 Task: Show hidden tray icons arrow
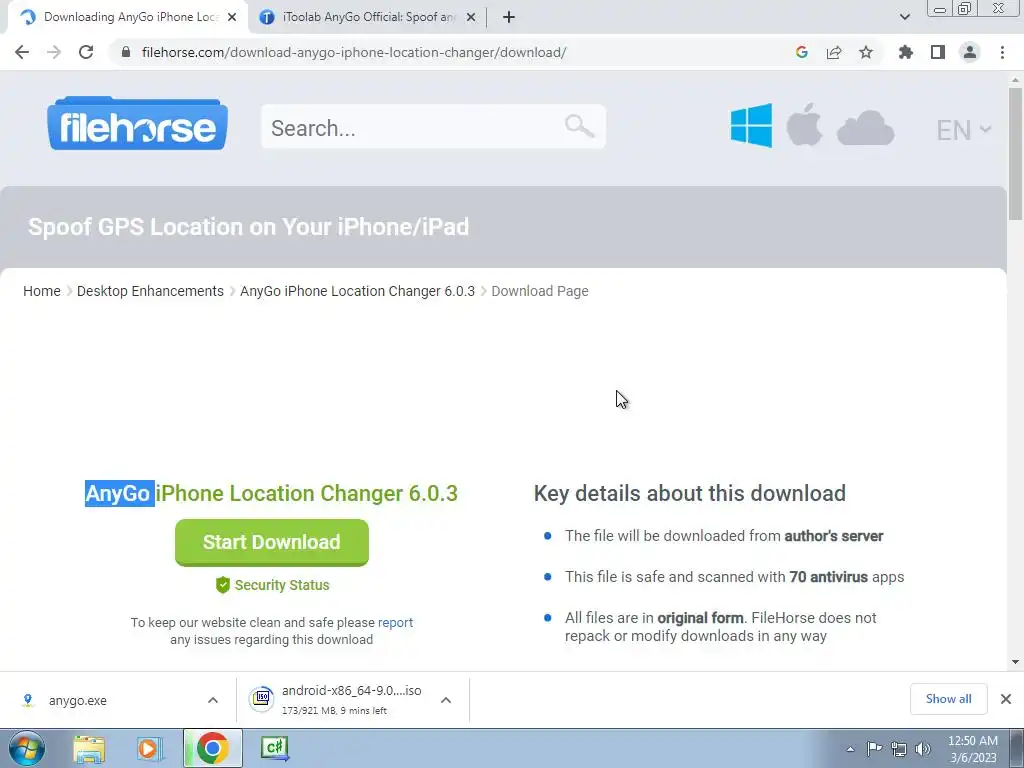(x=850, y=749)
